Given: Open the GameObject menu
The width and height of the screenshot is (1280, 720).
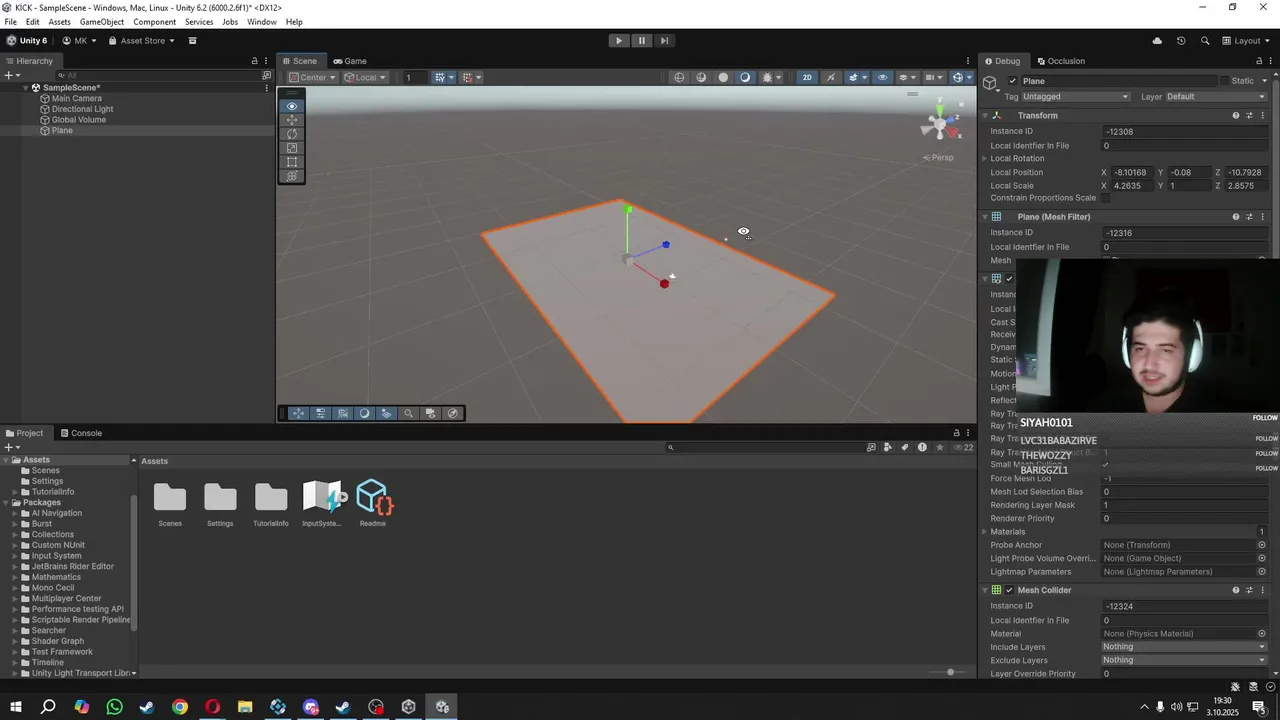Looking at the screenshot, I should coord(102,22).
